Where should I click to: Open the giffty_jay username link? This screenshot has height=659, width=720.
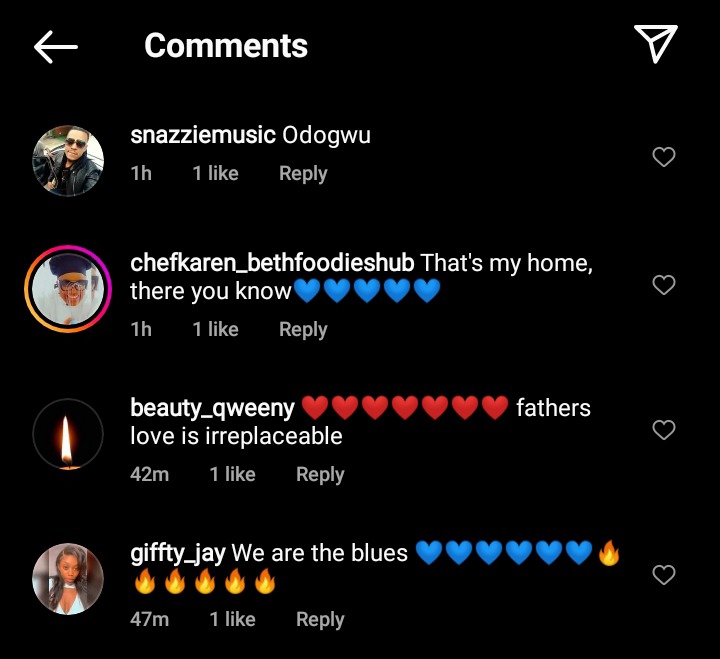178,553
